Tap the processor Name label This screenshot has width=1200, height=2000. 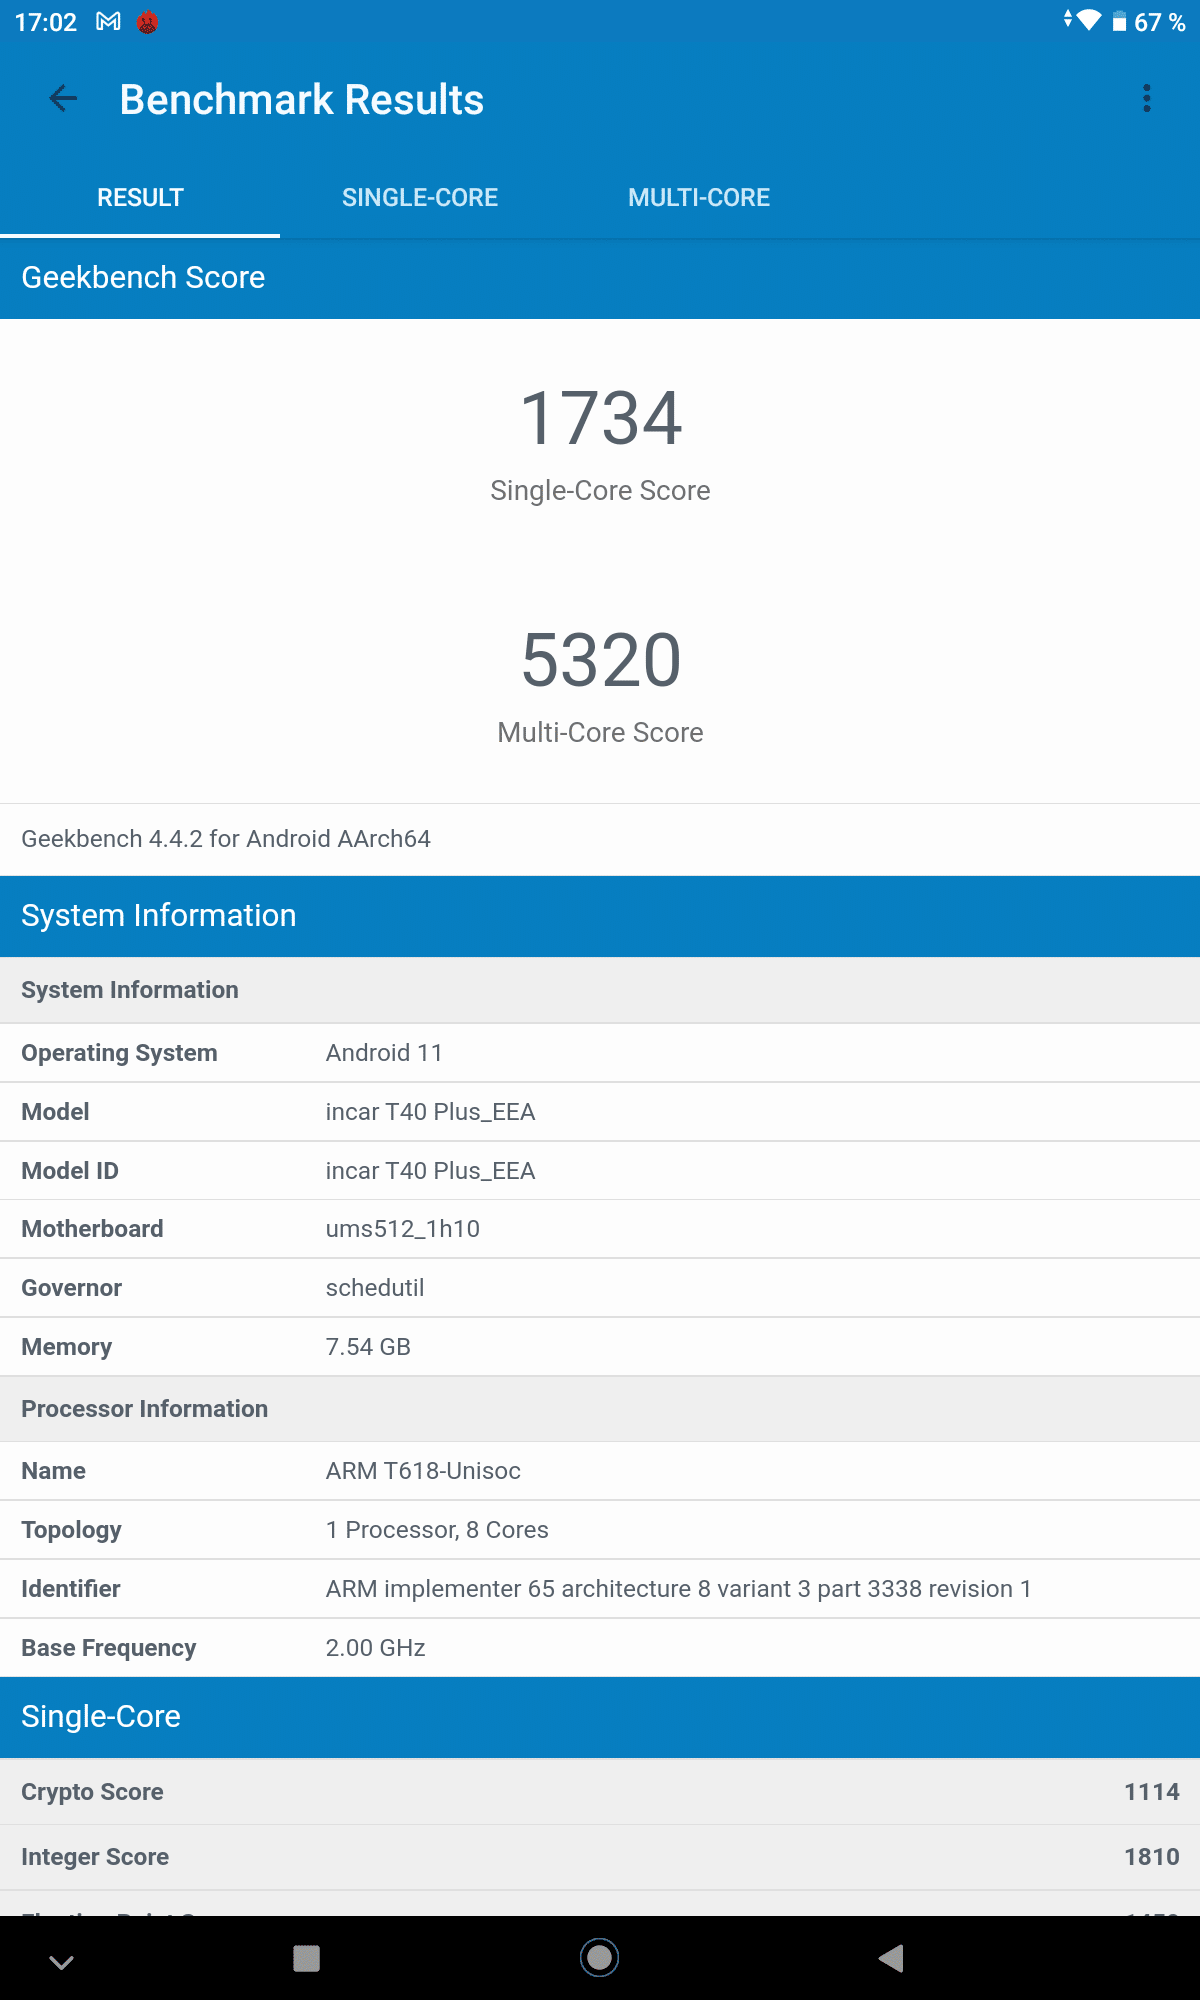[x=54, y=1471]
